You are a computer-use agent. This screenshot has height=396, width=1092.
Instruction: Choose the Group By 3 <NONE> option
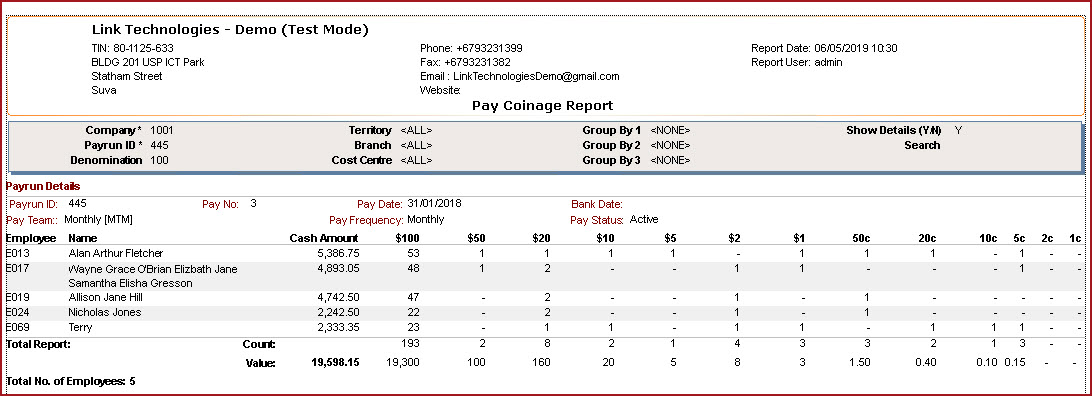coord(670,160)
